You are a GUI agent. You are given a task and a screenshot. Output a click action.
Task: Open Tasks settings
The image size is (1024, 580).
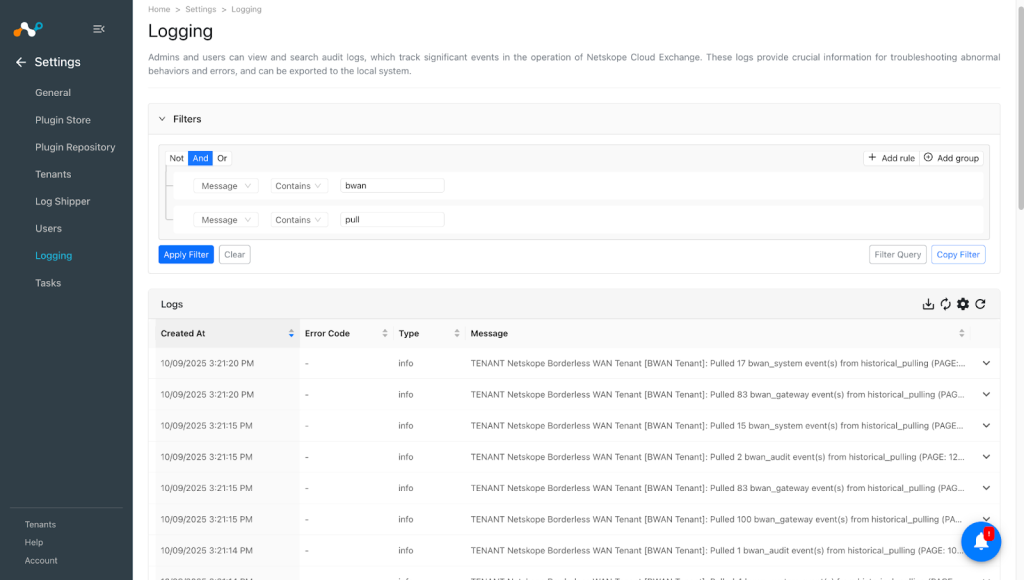click(48, 283)
